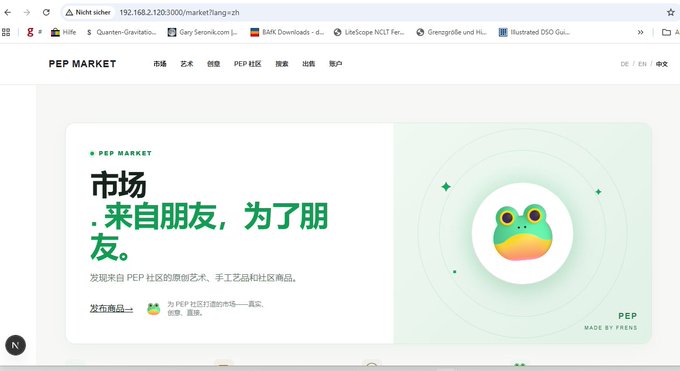Open the 'Illustrated DSO Gui...' bookmark
The width and height of the screenshot is (680, 371).
point(534,32)
